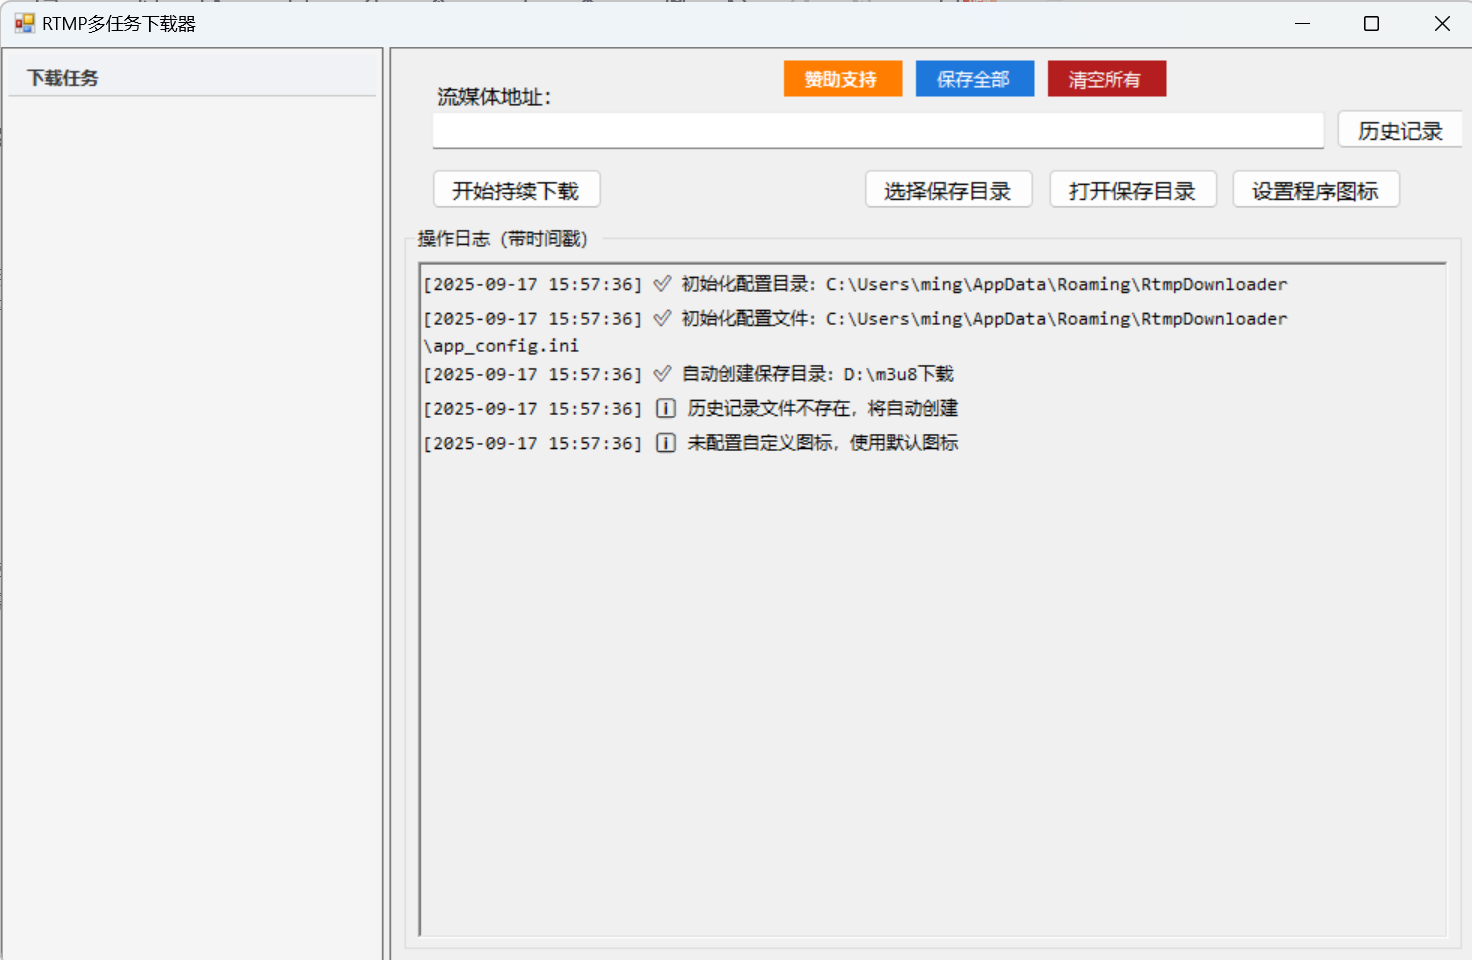Click the app_config.ini log text line
Viewport: 1472px width, 960px height.
point(501,346)
